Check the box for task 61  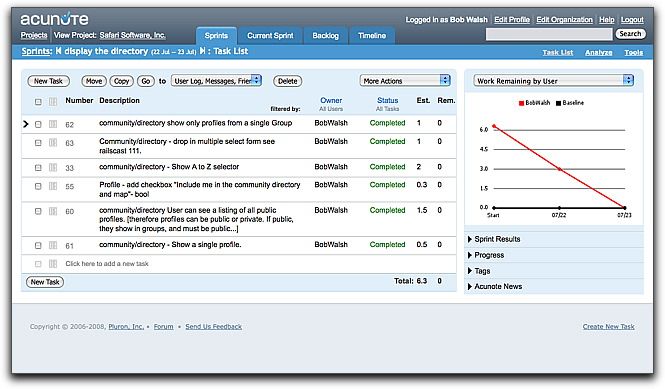click(38, 246)
